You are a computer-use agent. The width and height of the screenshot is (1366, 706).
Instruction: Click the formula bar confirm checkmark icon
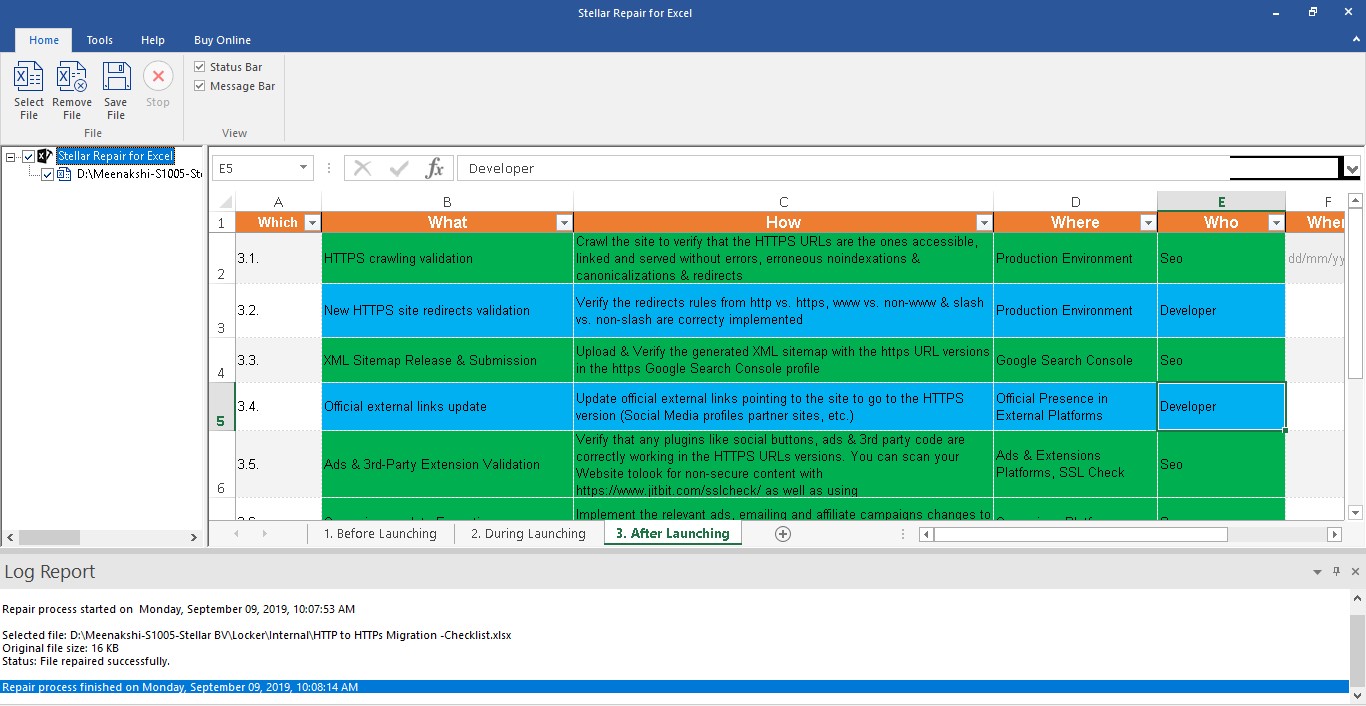399,168
